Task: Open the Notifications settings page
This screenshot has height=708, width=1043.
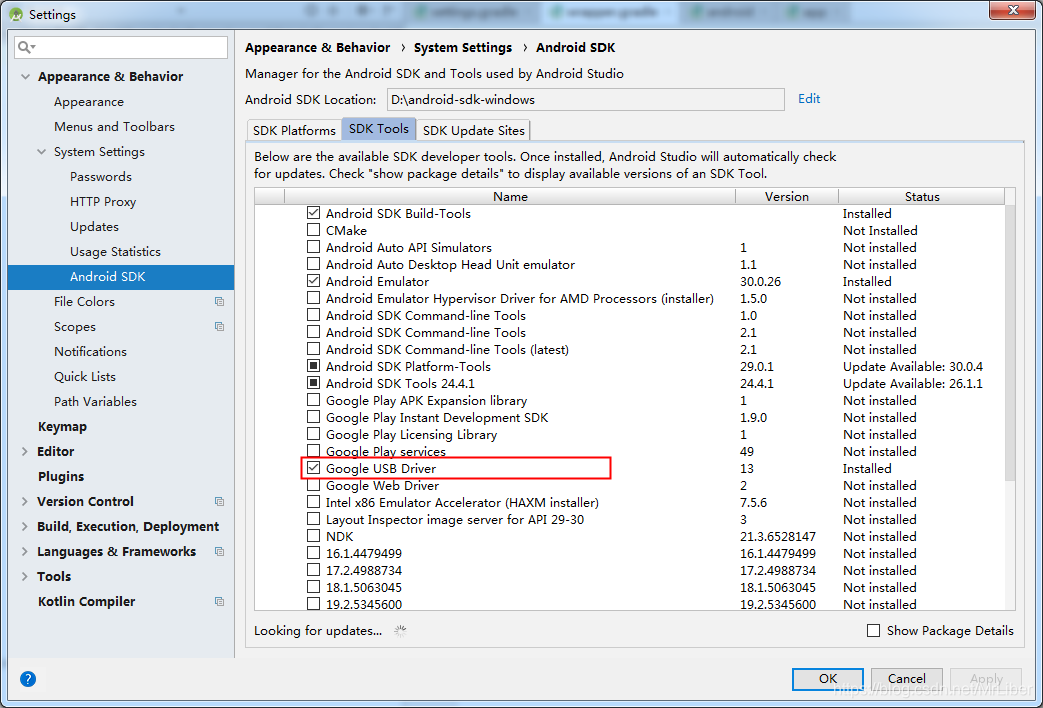Action: 90,351
